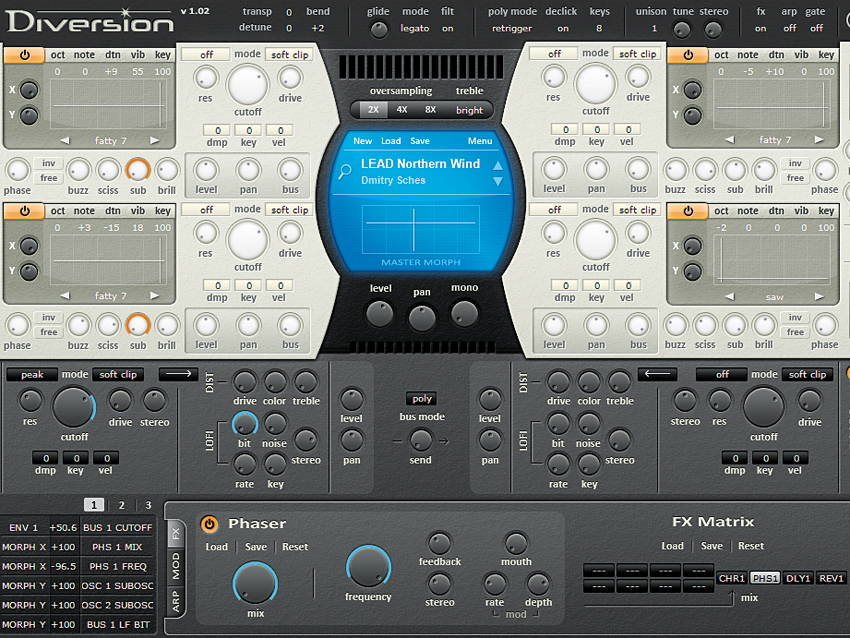Open bus 1 filter peak mode dropdown
The width and height of the screenshot is (850, 638).
tap(32, 375)
